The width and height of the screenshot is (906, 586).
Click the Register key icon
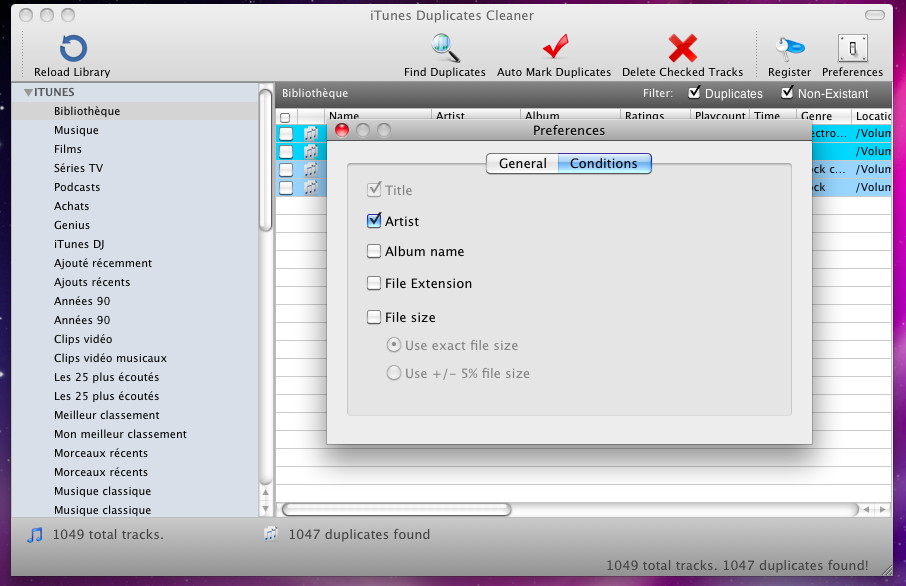point(789,48)
